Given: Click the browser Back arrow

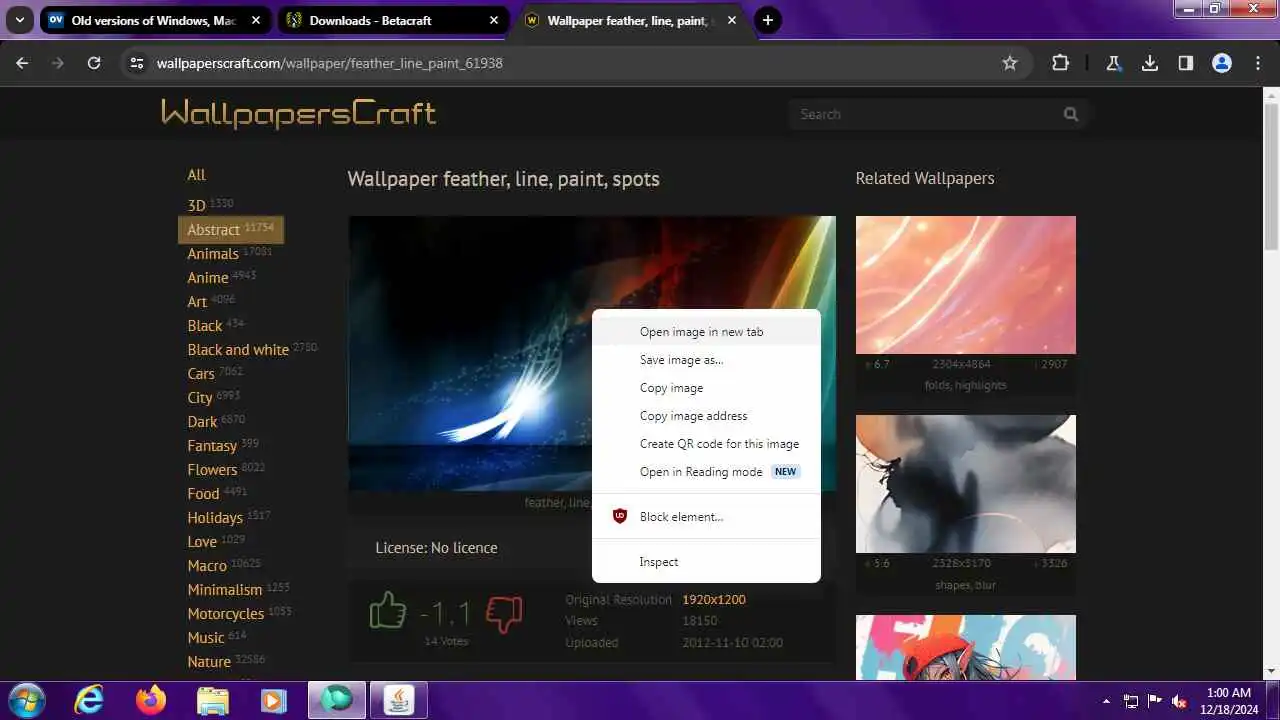Looking at the screenshot, I should click(x=22, y=63).
